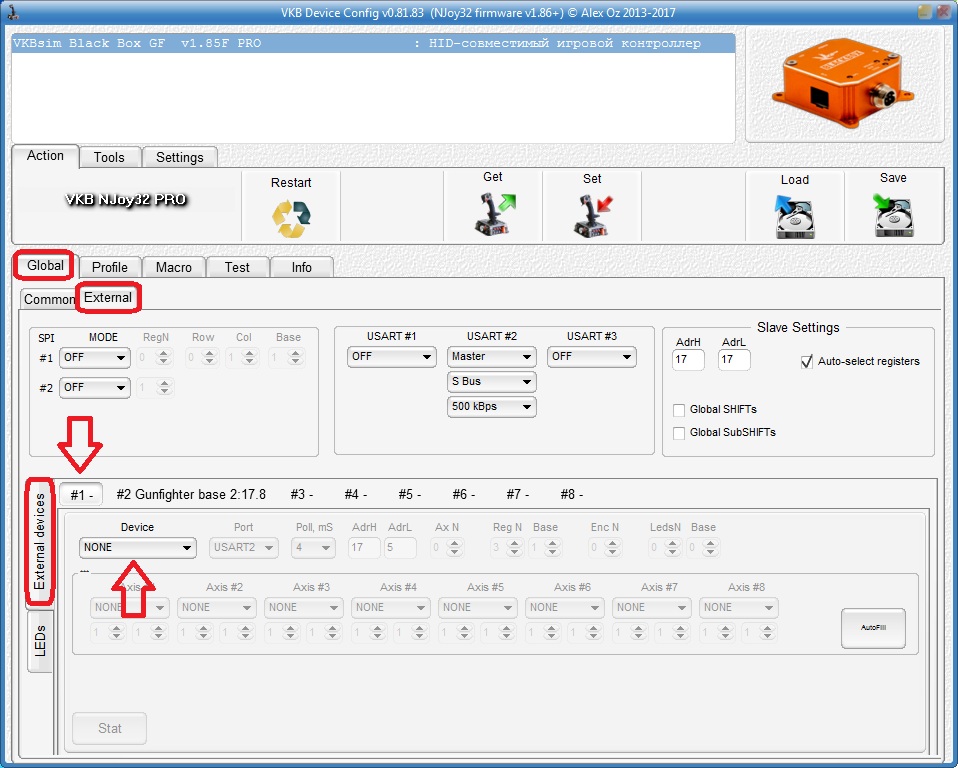958x768 pixels.
Task: Click the Restart recycle icon
Action: pos(291,217)
